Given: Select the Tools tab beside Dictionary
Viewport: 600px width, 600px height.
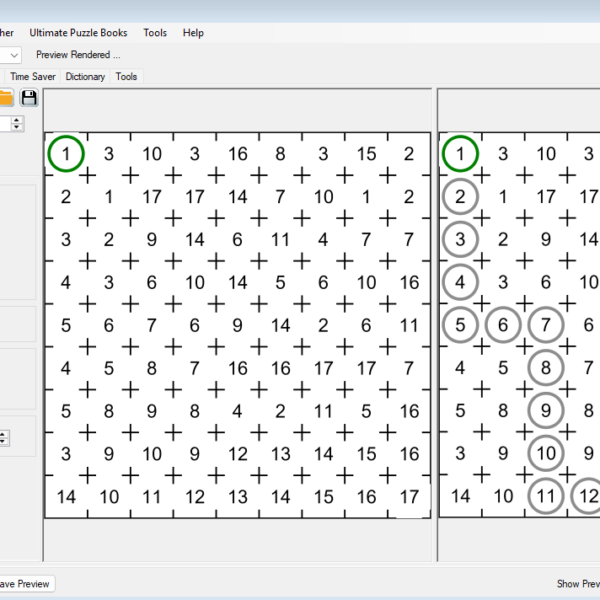Looking at the screenshot, I should click(x=126, y=76).
